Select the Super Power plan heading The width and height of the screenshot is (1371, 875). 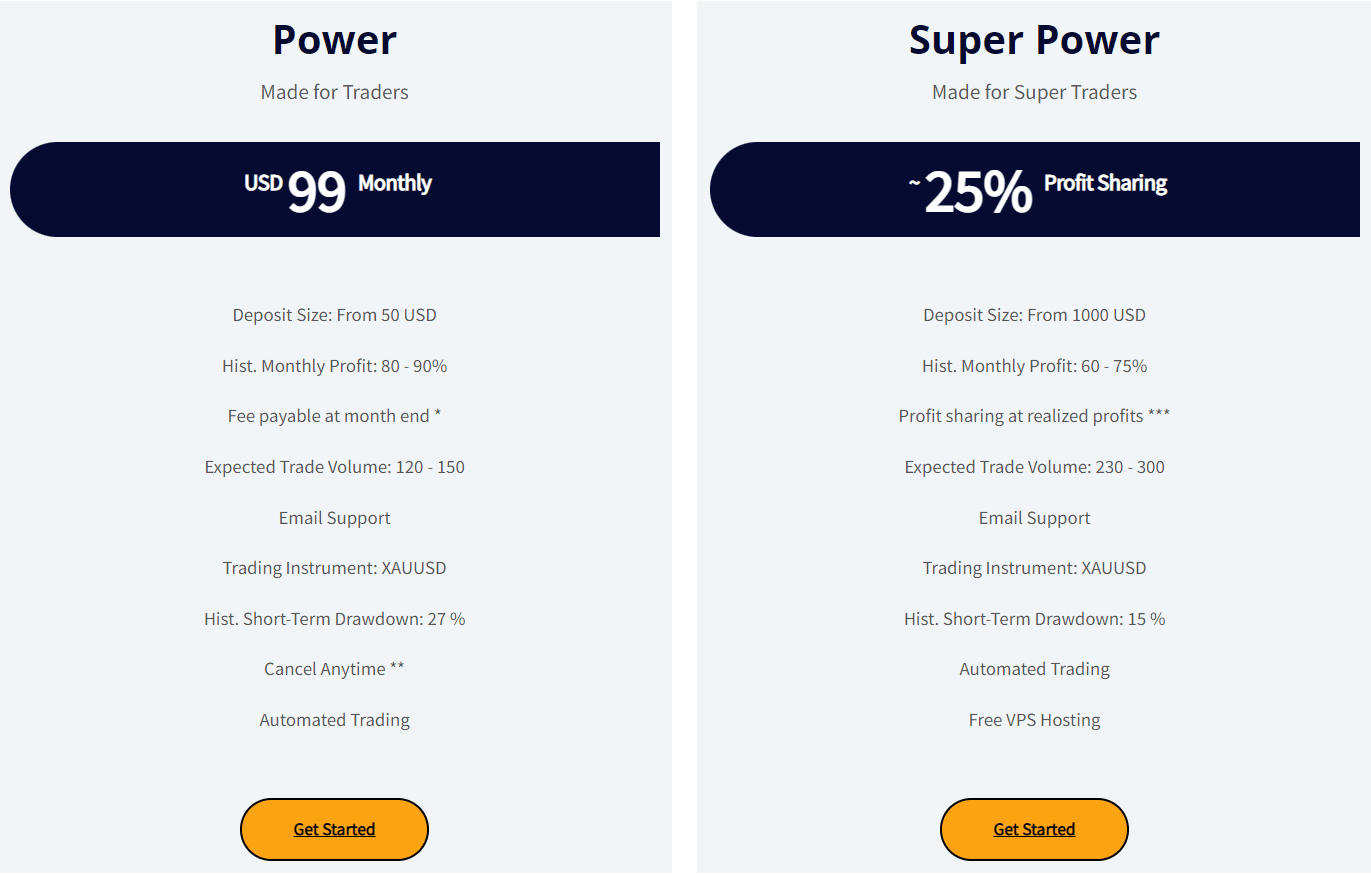(1034, 40)
